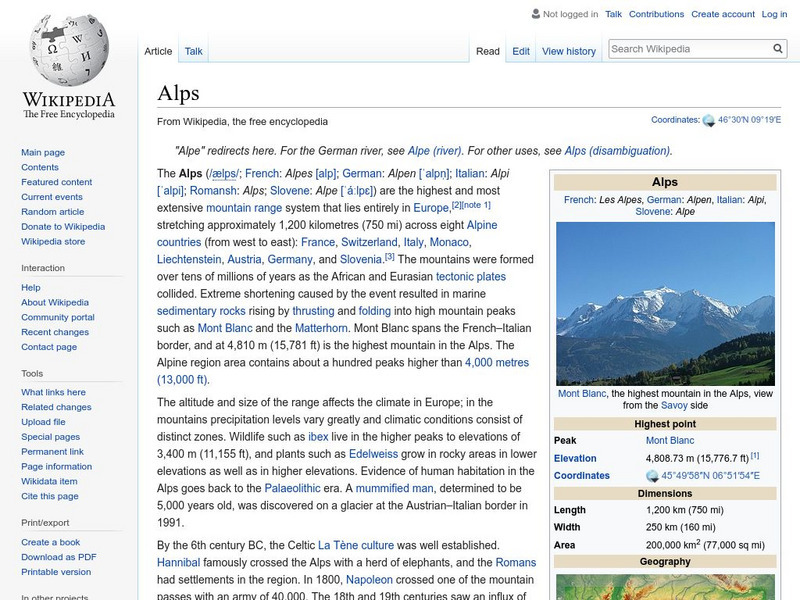Viewport: 800px width, 600px height.
Task: Visit the Community portal
Action: point(58,317)
